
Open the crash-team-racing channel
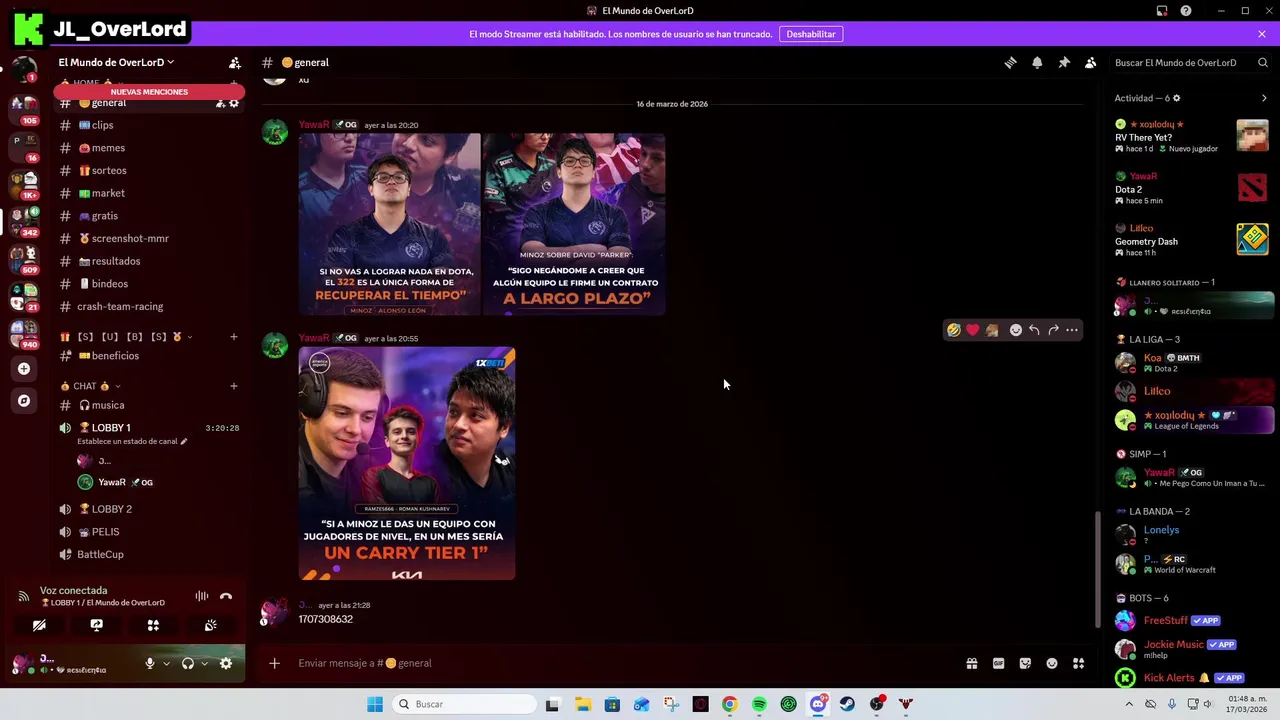150,306
